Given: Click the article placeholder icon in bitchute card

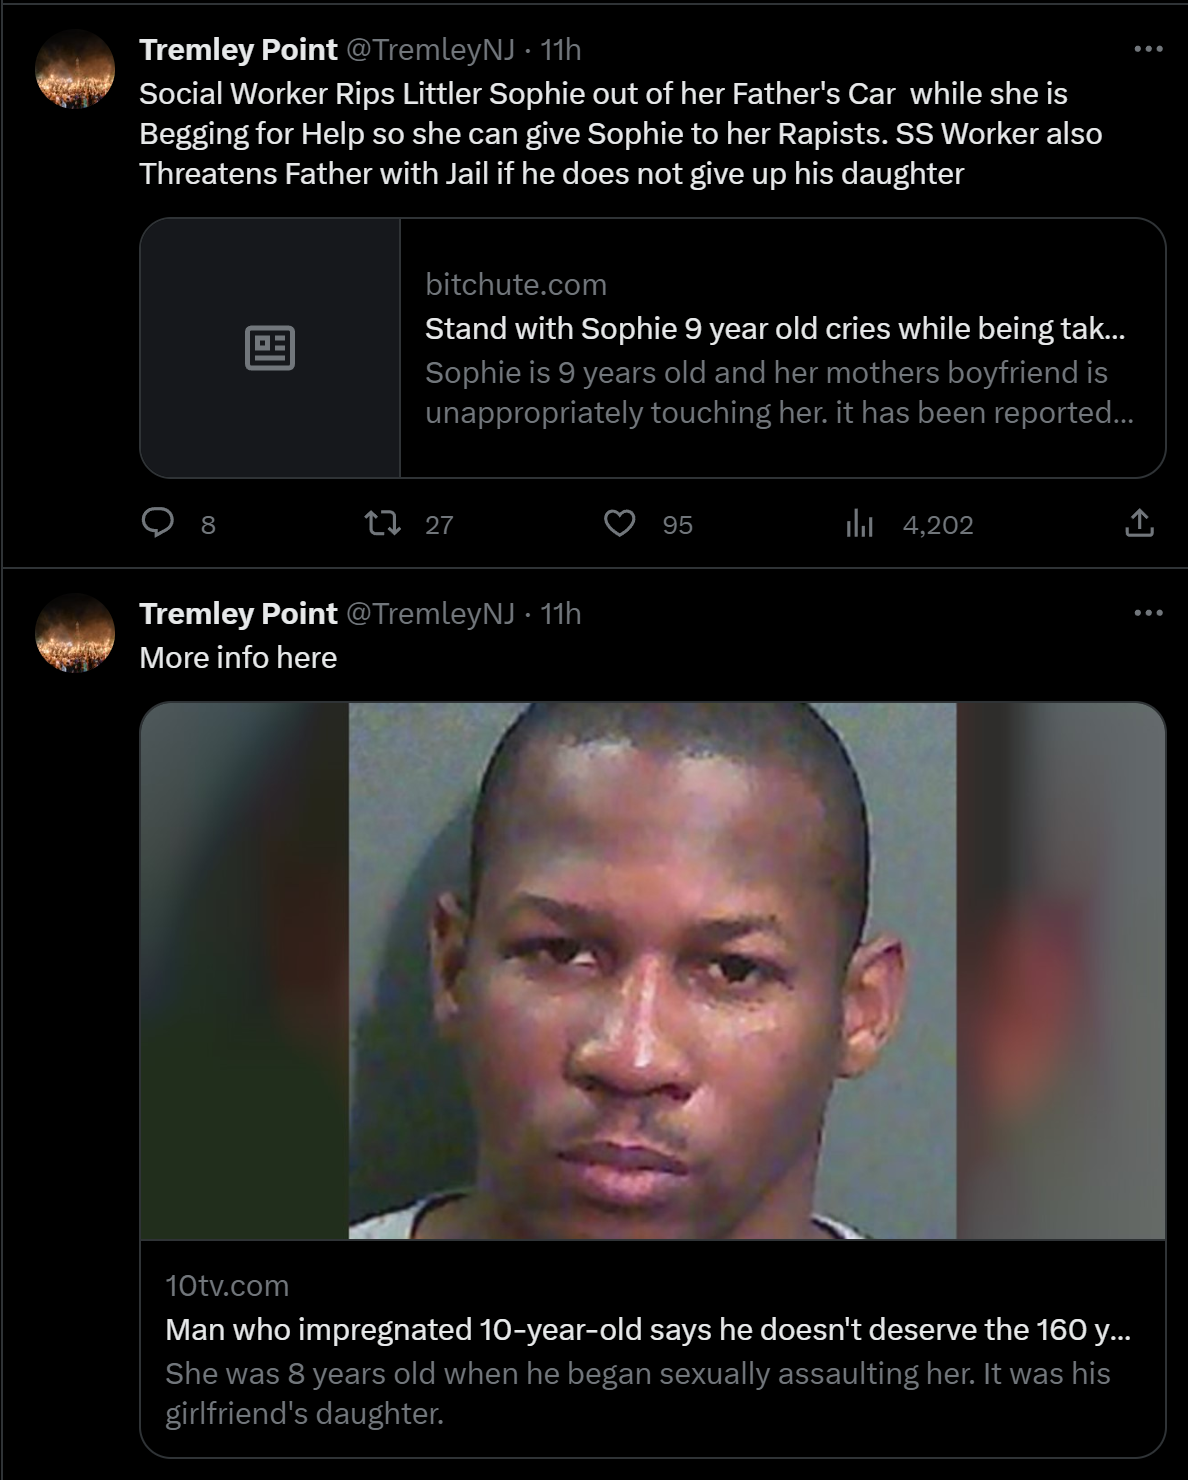Looking at the screenshot, I should point(270,348).
